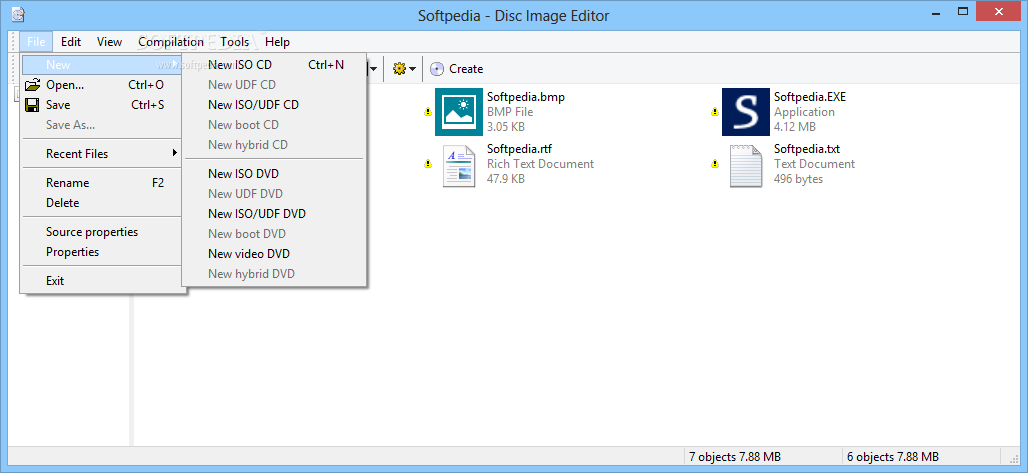Screen dimensions: 1028x473
Task: Select the Softpedia.bmp picture icon
Action: click(x=458, y=112)
